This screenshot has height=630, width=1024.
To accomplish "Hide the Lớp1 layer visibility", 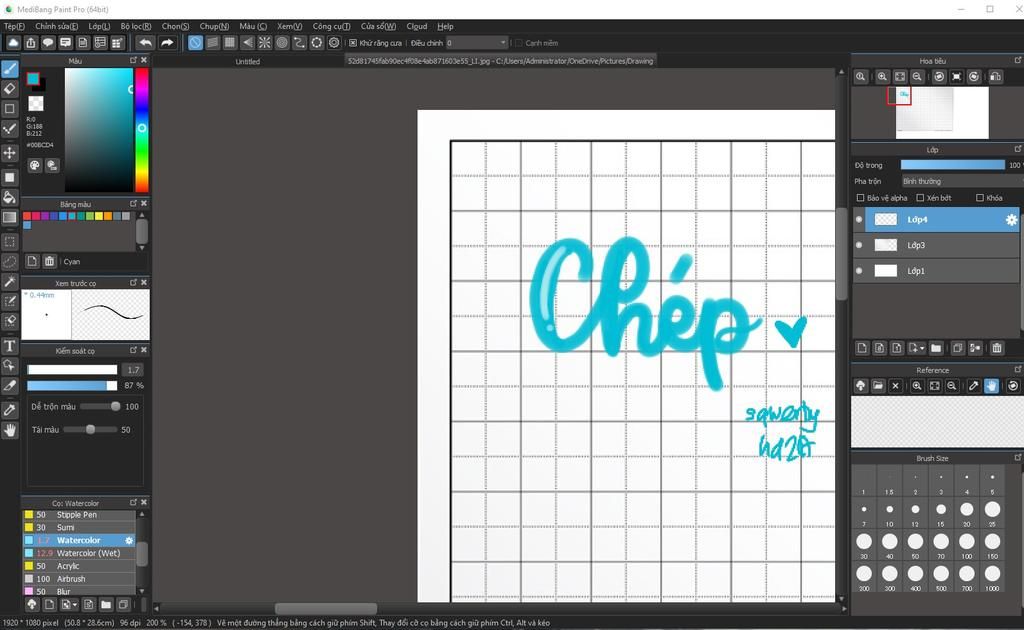I will tap(859, 270).
